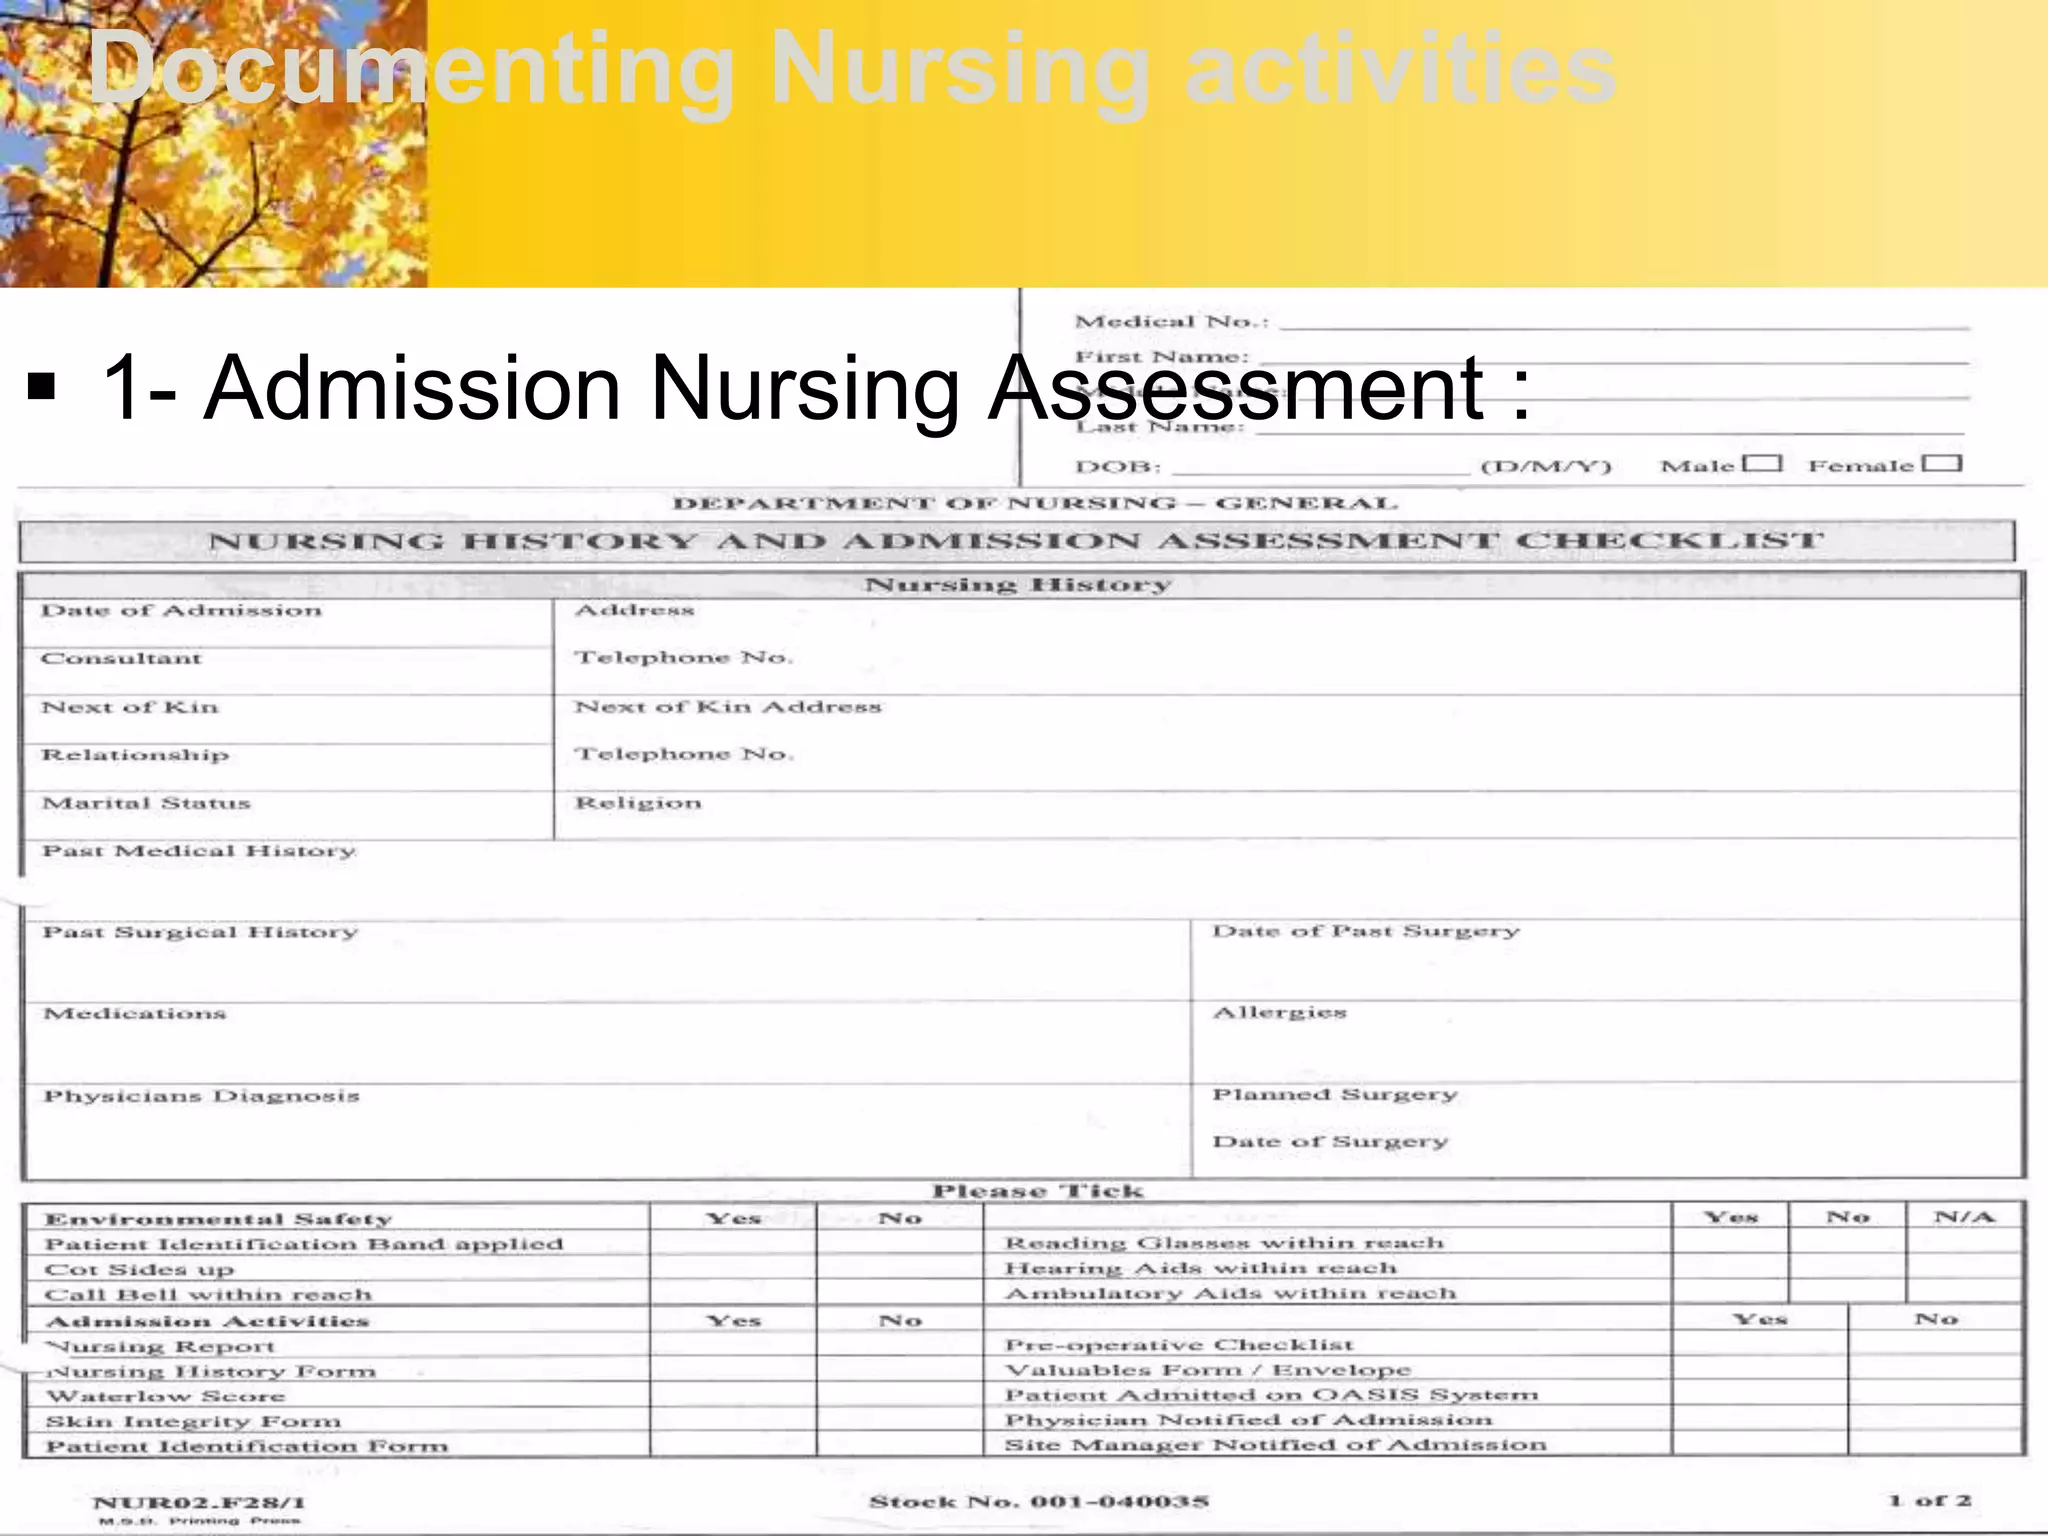This screenshot has height=1536, width=2048.
Task: Tick the Female checkbox
Action: coord(1942,463)
